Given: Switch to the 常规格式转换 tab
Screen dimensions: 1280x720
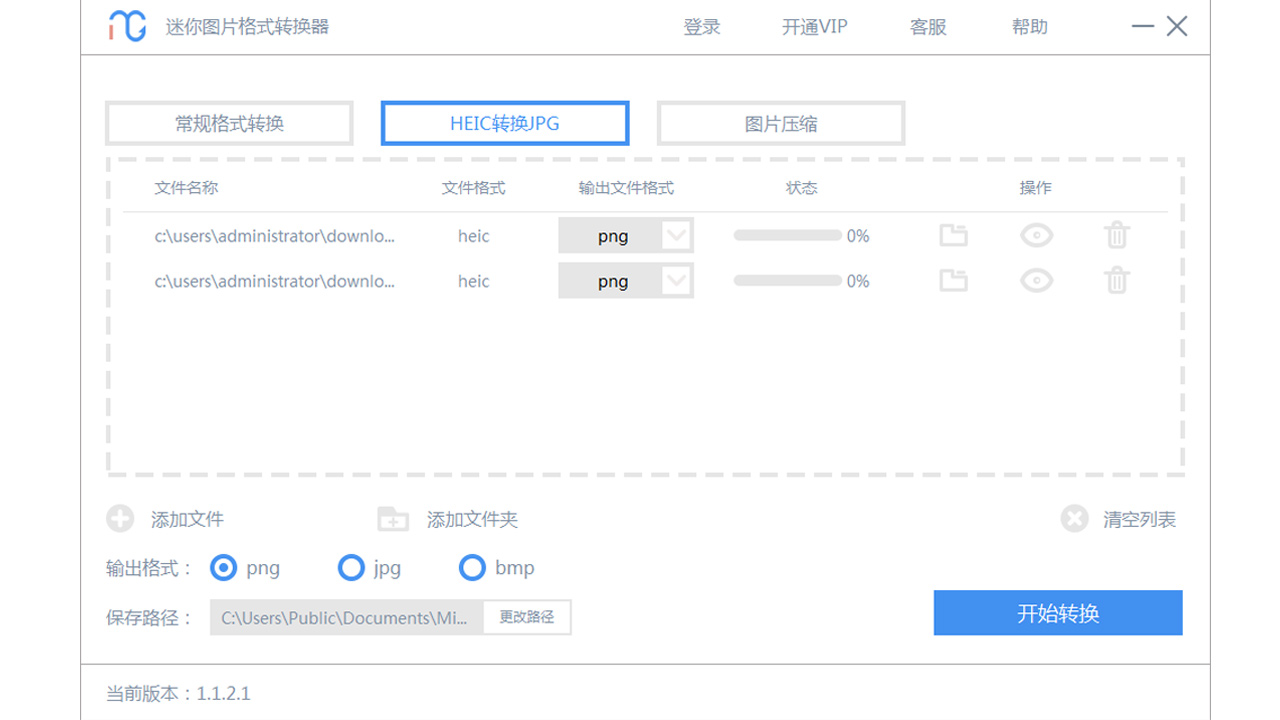Looking at the screenshot, I should point(228,122).
